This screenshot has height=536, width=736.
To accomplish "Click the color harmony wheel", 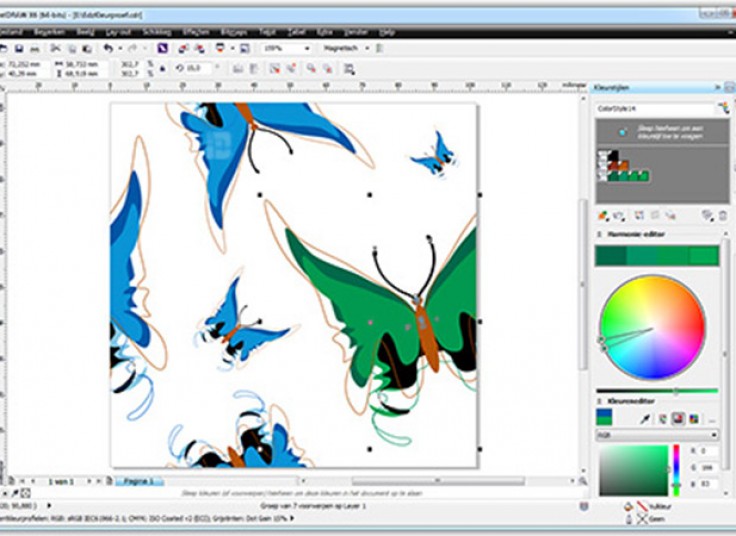I will click(653, 327).
